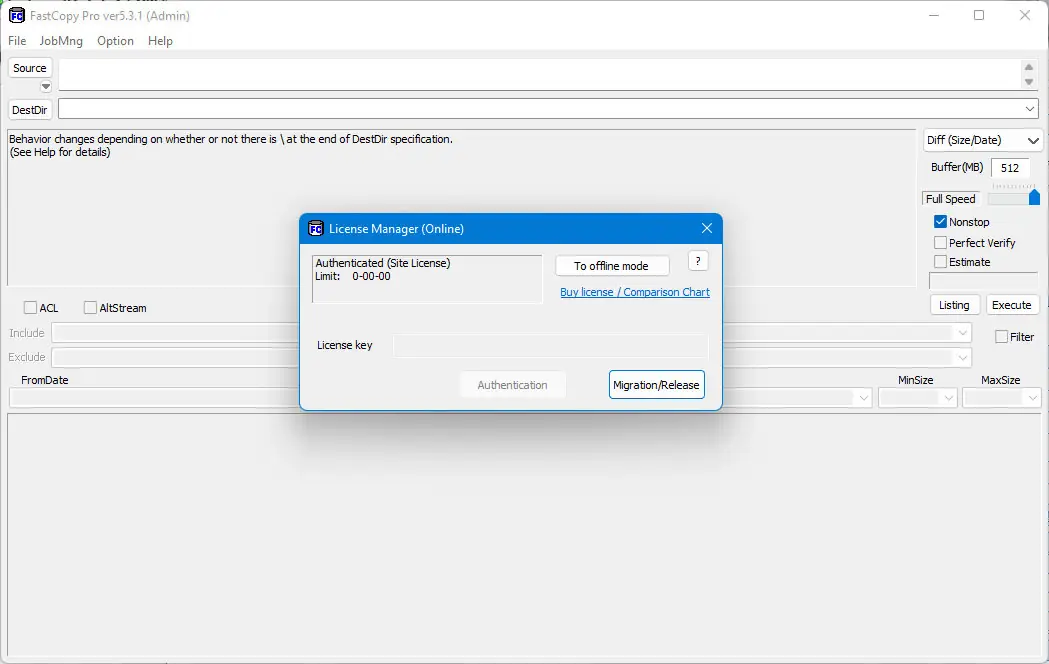1049x664 pixels.
Task: Adjust the Full Speed slider handle
Action: (x=1034, y=197)
